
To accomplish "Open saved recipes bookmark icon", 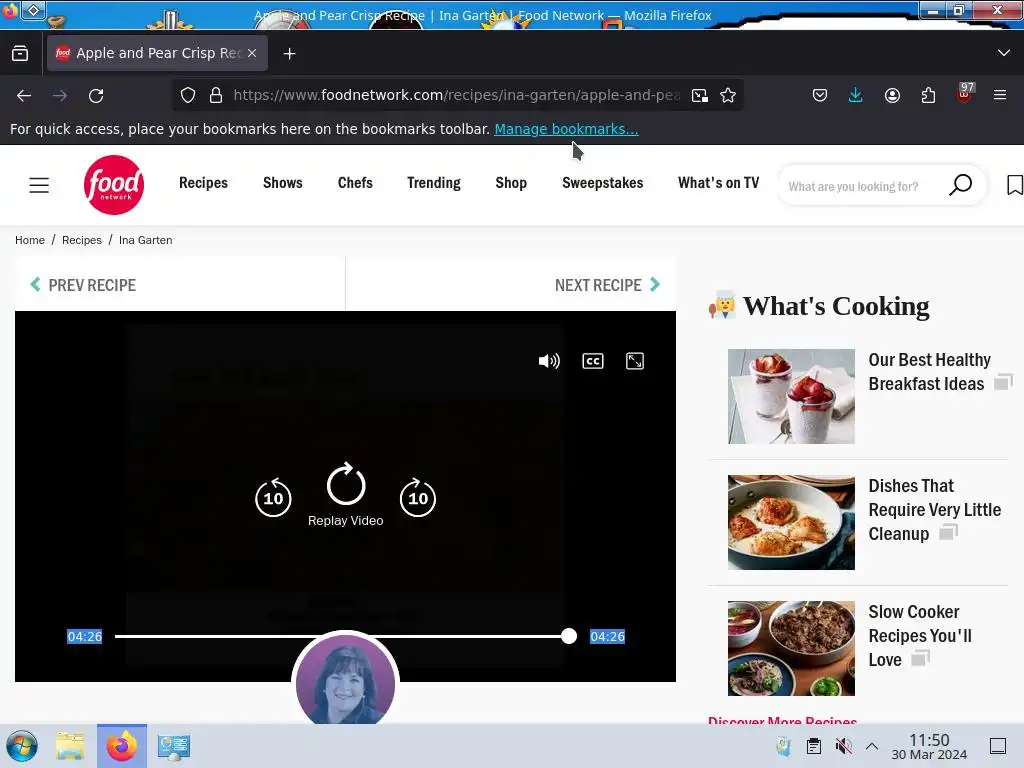I will (1014, 185).
